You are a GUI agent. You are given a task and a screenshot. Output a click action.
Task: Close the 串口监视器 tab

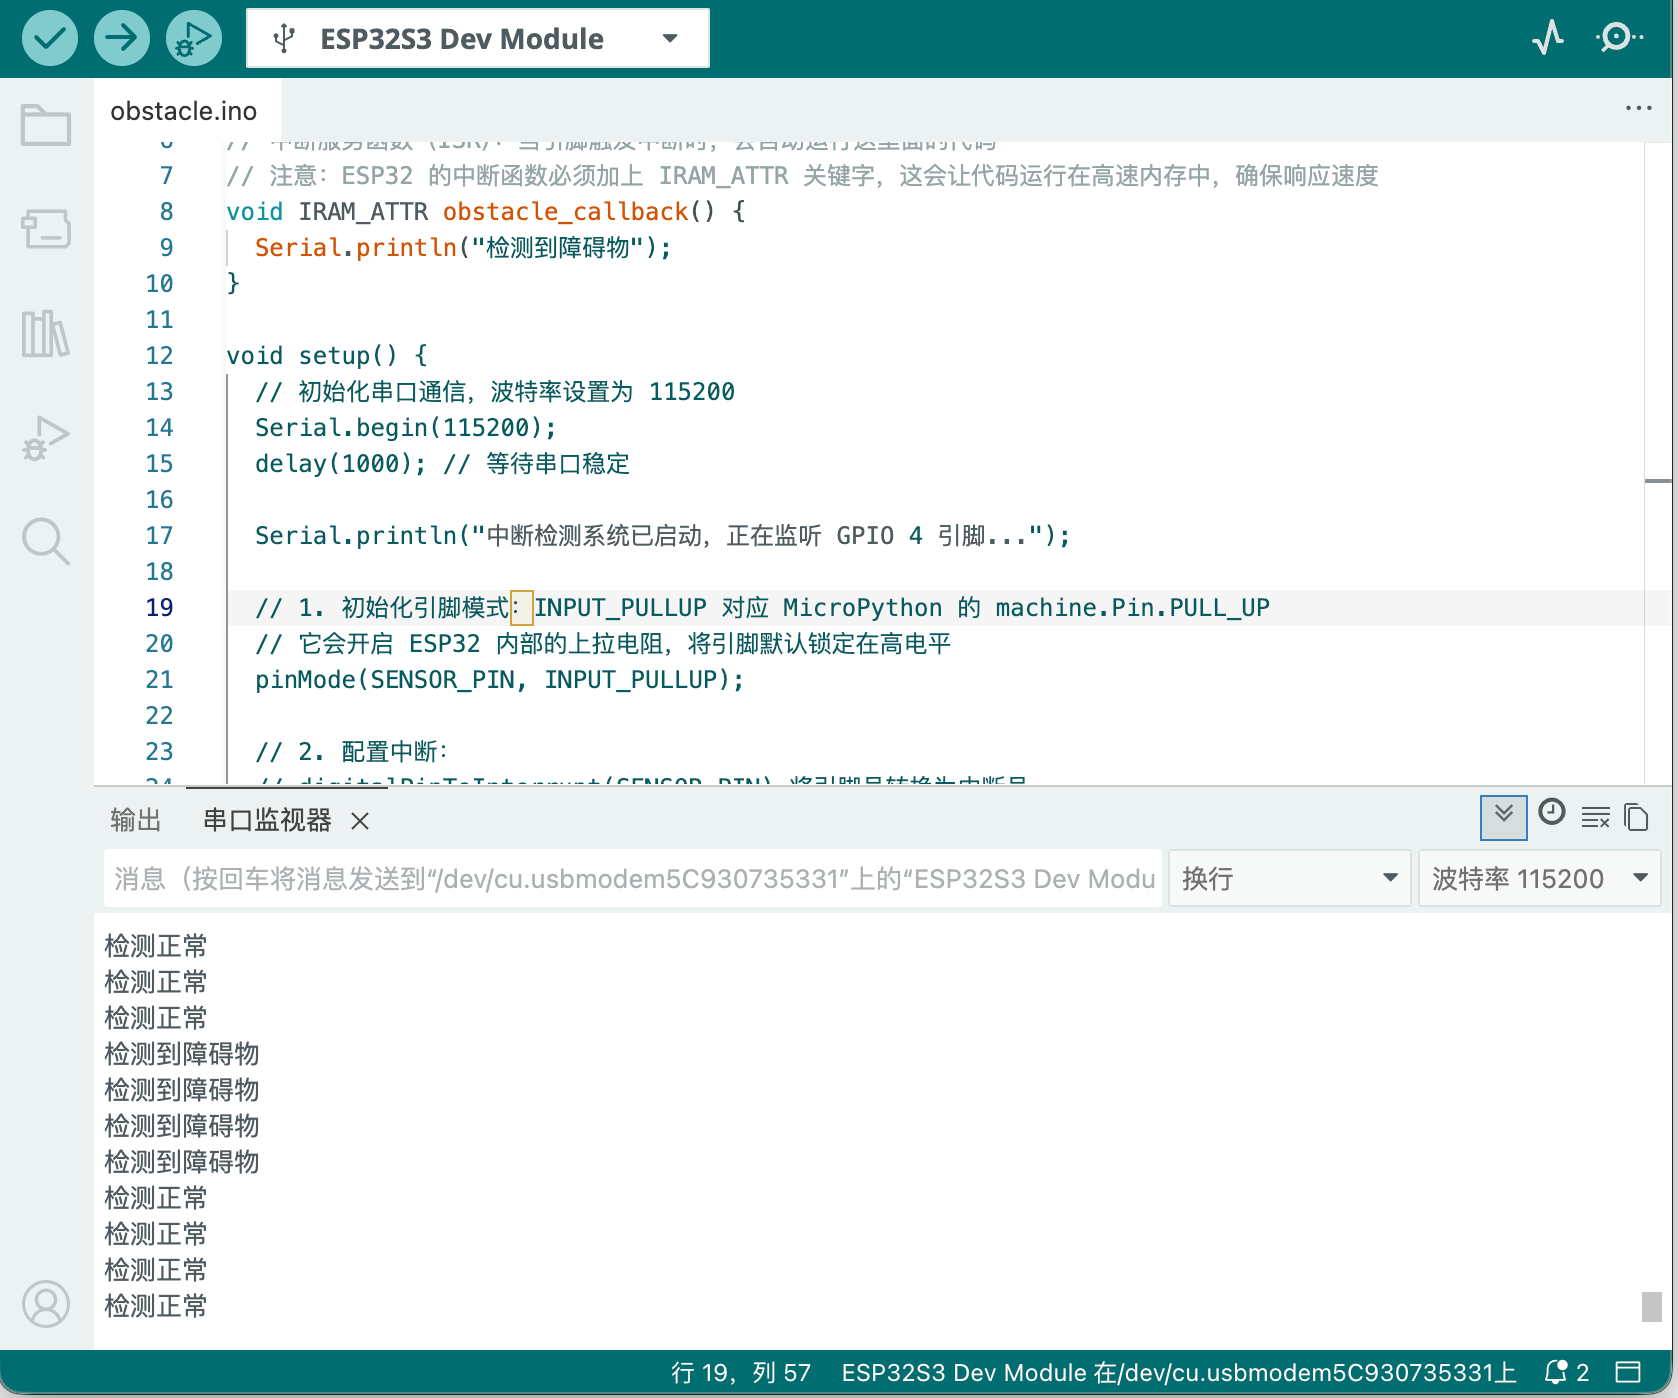coord(360,821)
